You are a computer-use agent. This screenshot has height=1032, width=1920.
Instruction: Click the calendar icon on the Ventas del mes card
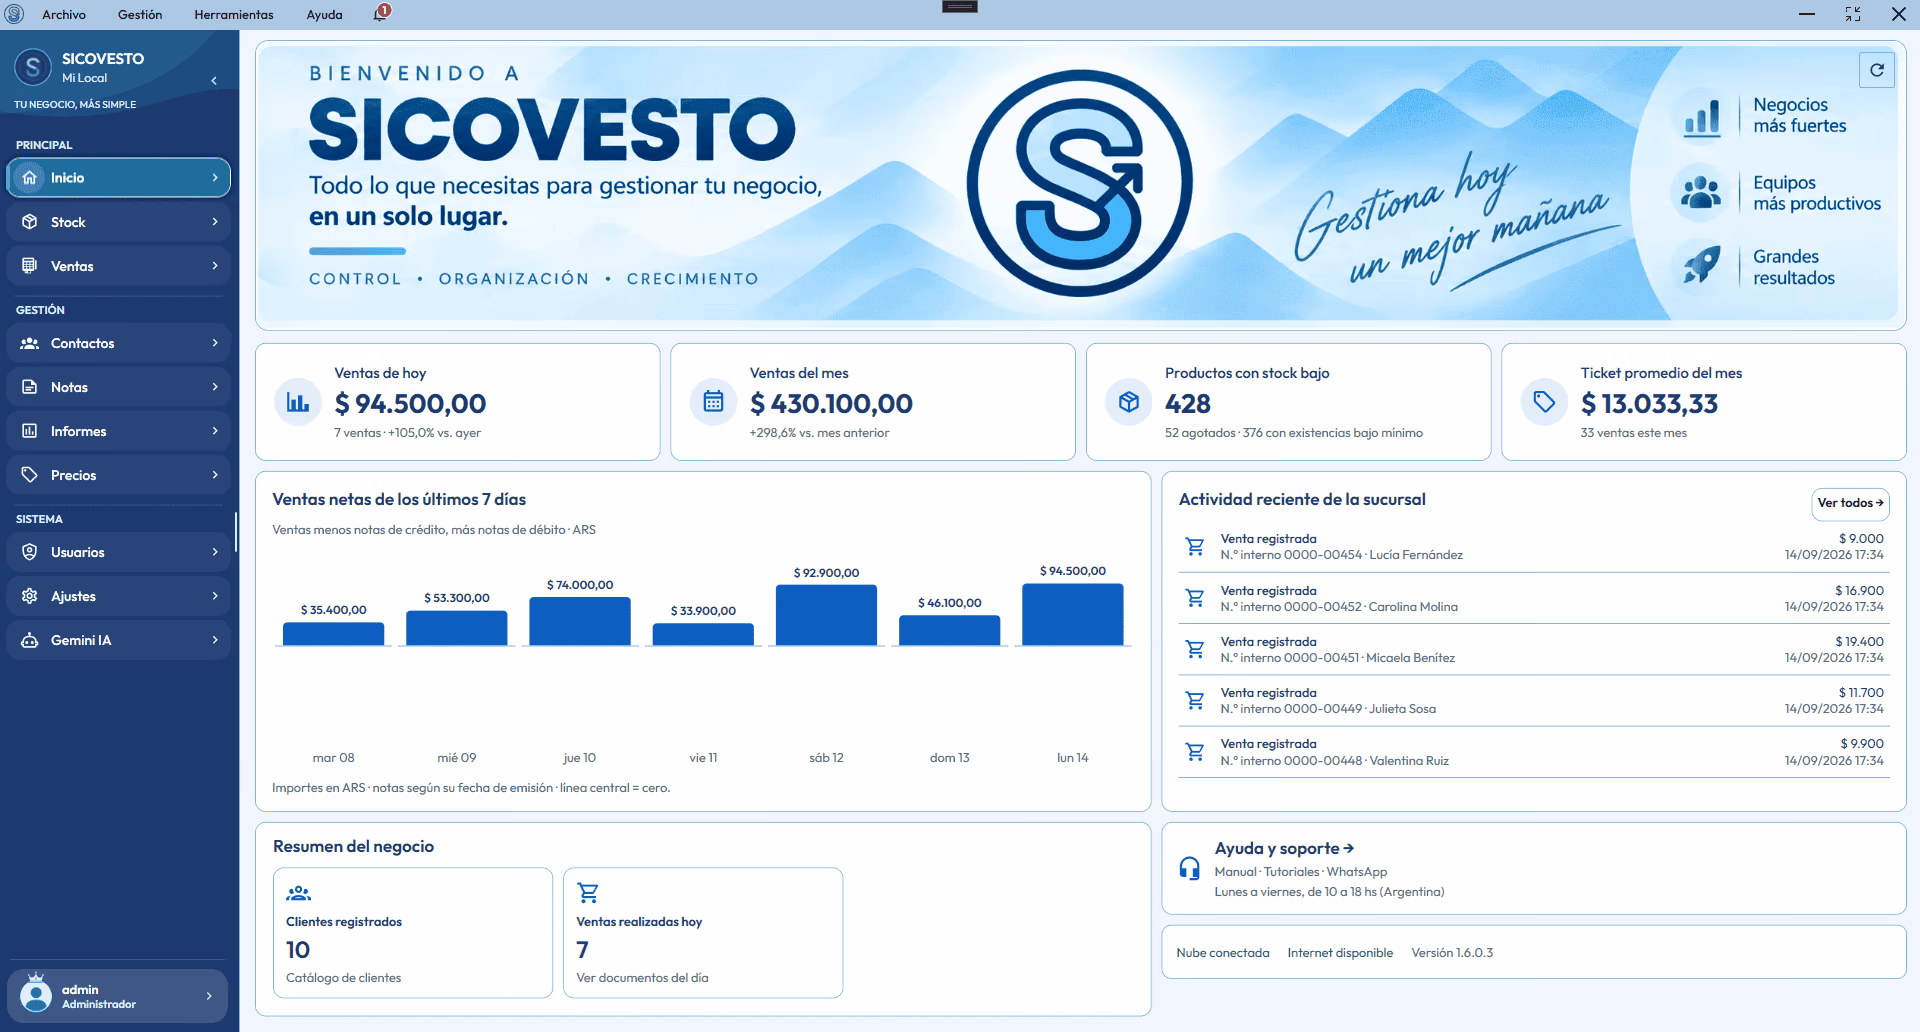tap(713, 402)
